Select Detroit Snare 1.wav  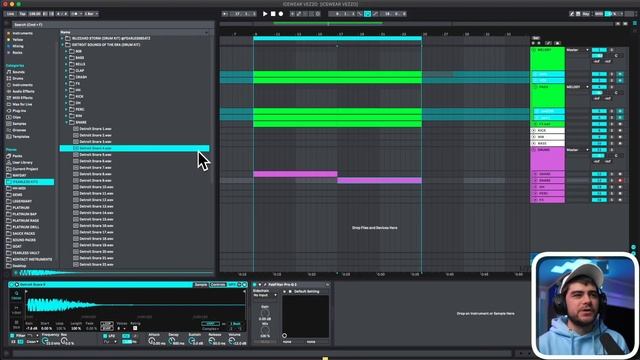(96, 129)
